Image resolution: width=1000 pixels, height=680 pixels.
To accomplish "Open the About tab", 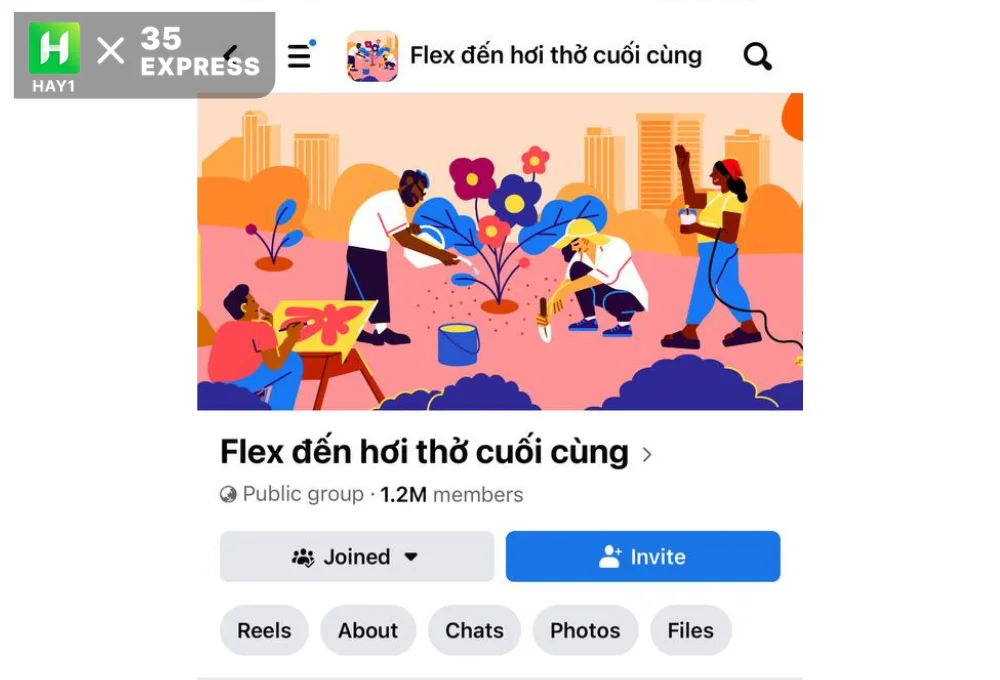I will tap(368, 630).
